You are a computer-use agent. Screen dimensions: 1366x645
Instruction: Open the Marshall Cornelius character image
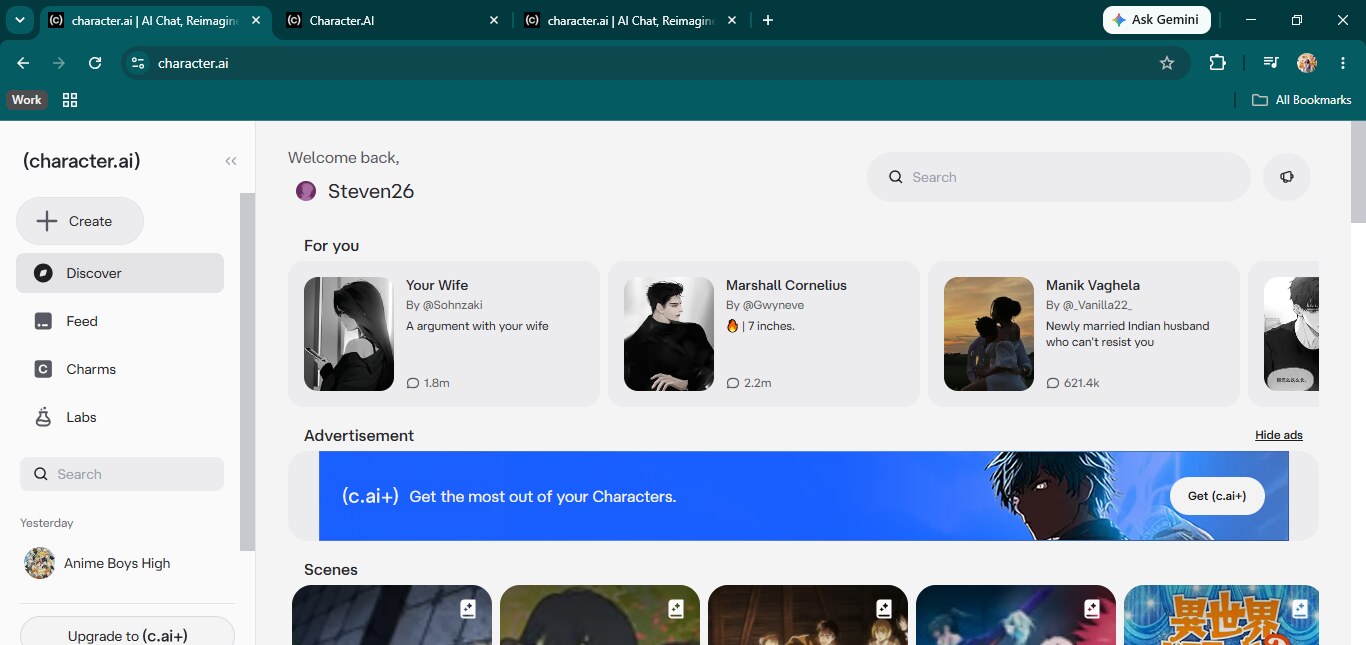pos(669,334)
